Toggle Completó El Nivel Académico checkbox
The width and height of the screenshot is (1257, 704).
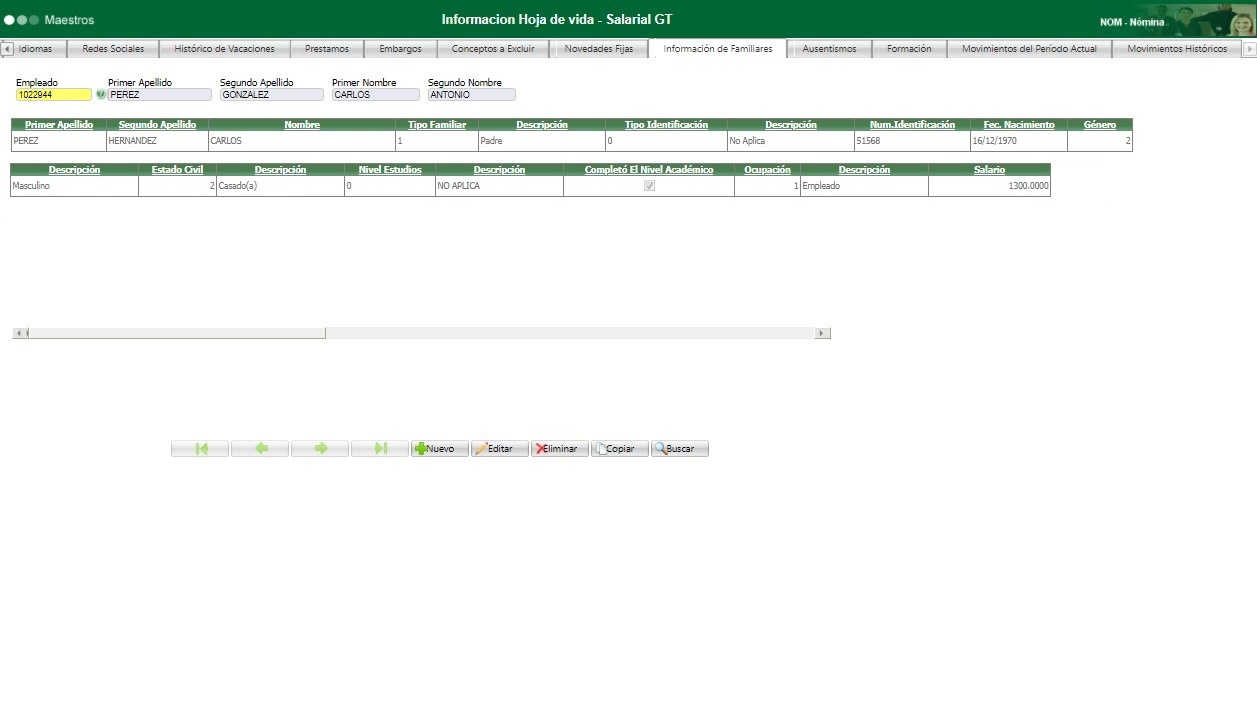coord(649,186)
